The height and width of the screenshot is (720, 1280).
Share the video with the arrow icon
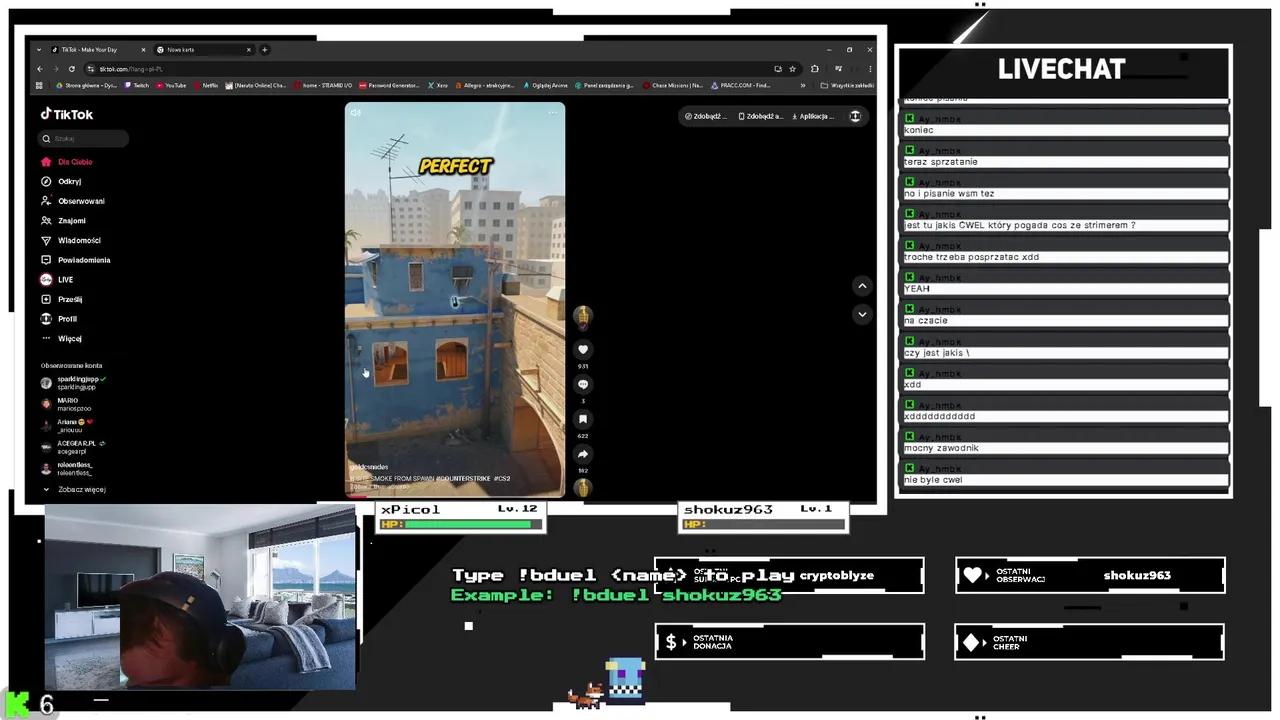pos(583,454)
